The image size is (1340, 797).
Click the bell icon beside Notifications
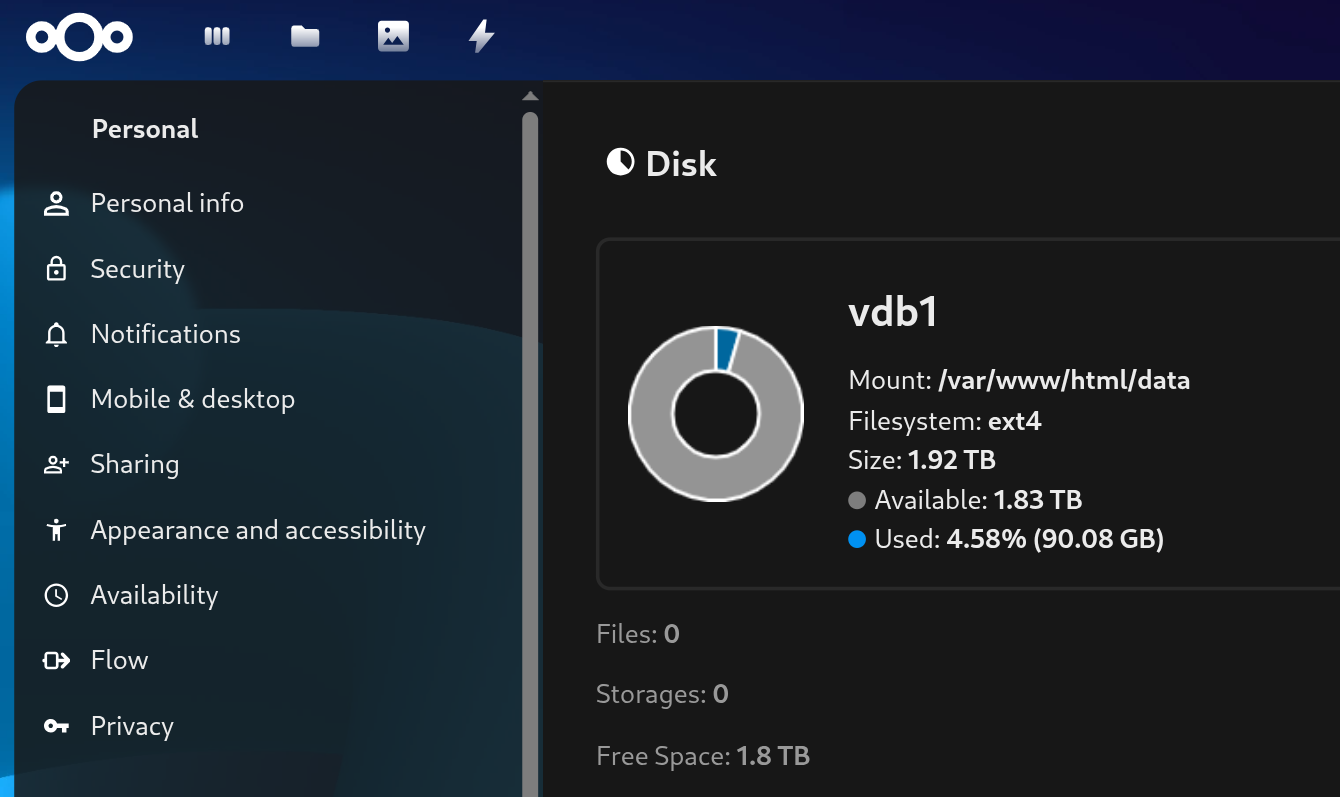point(56,335)
